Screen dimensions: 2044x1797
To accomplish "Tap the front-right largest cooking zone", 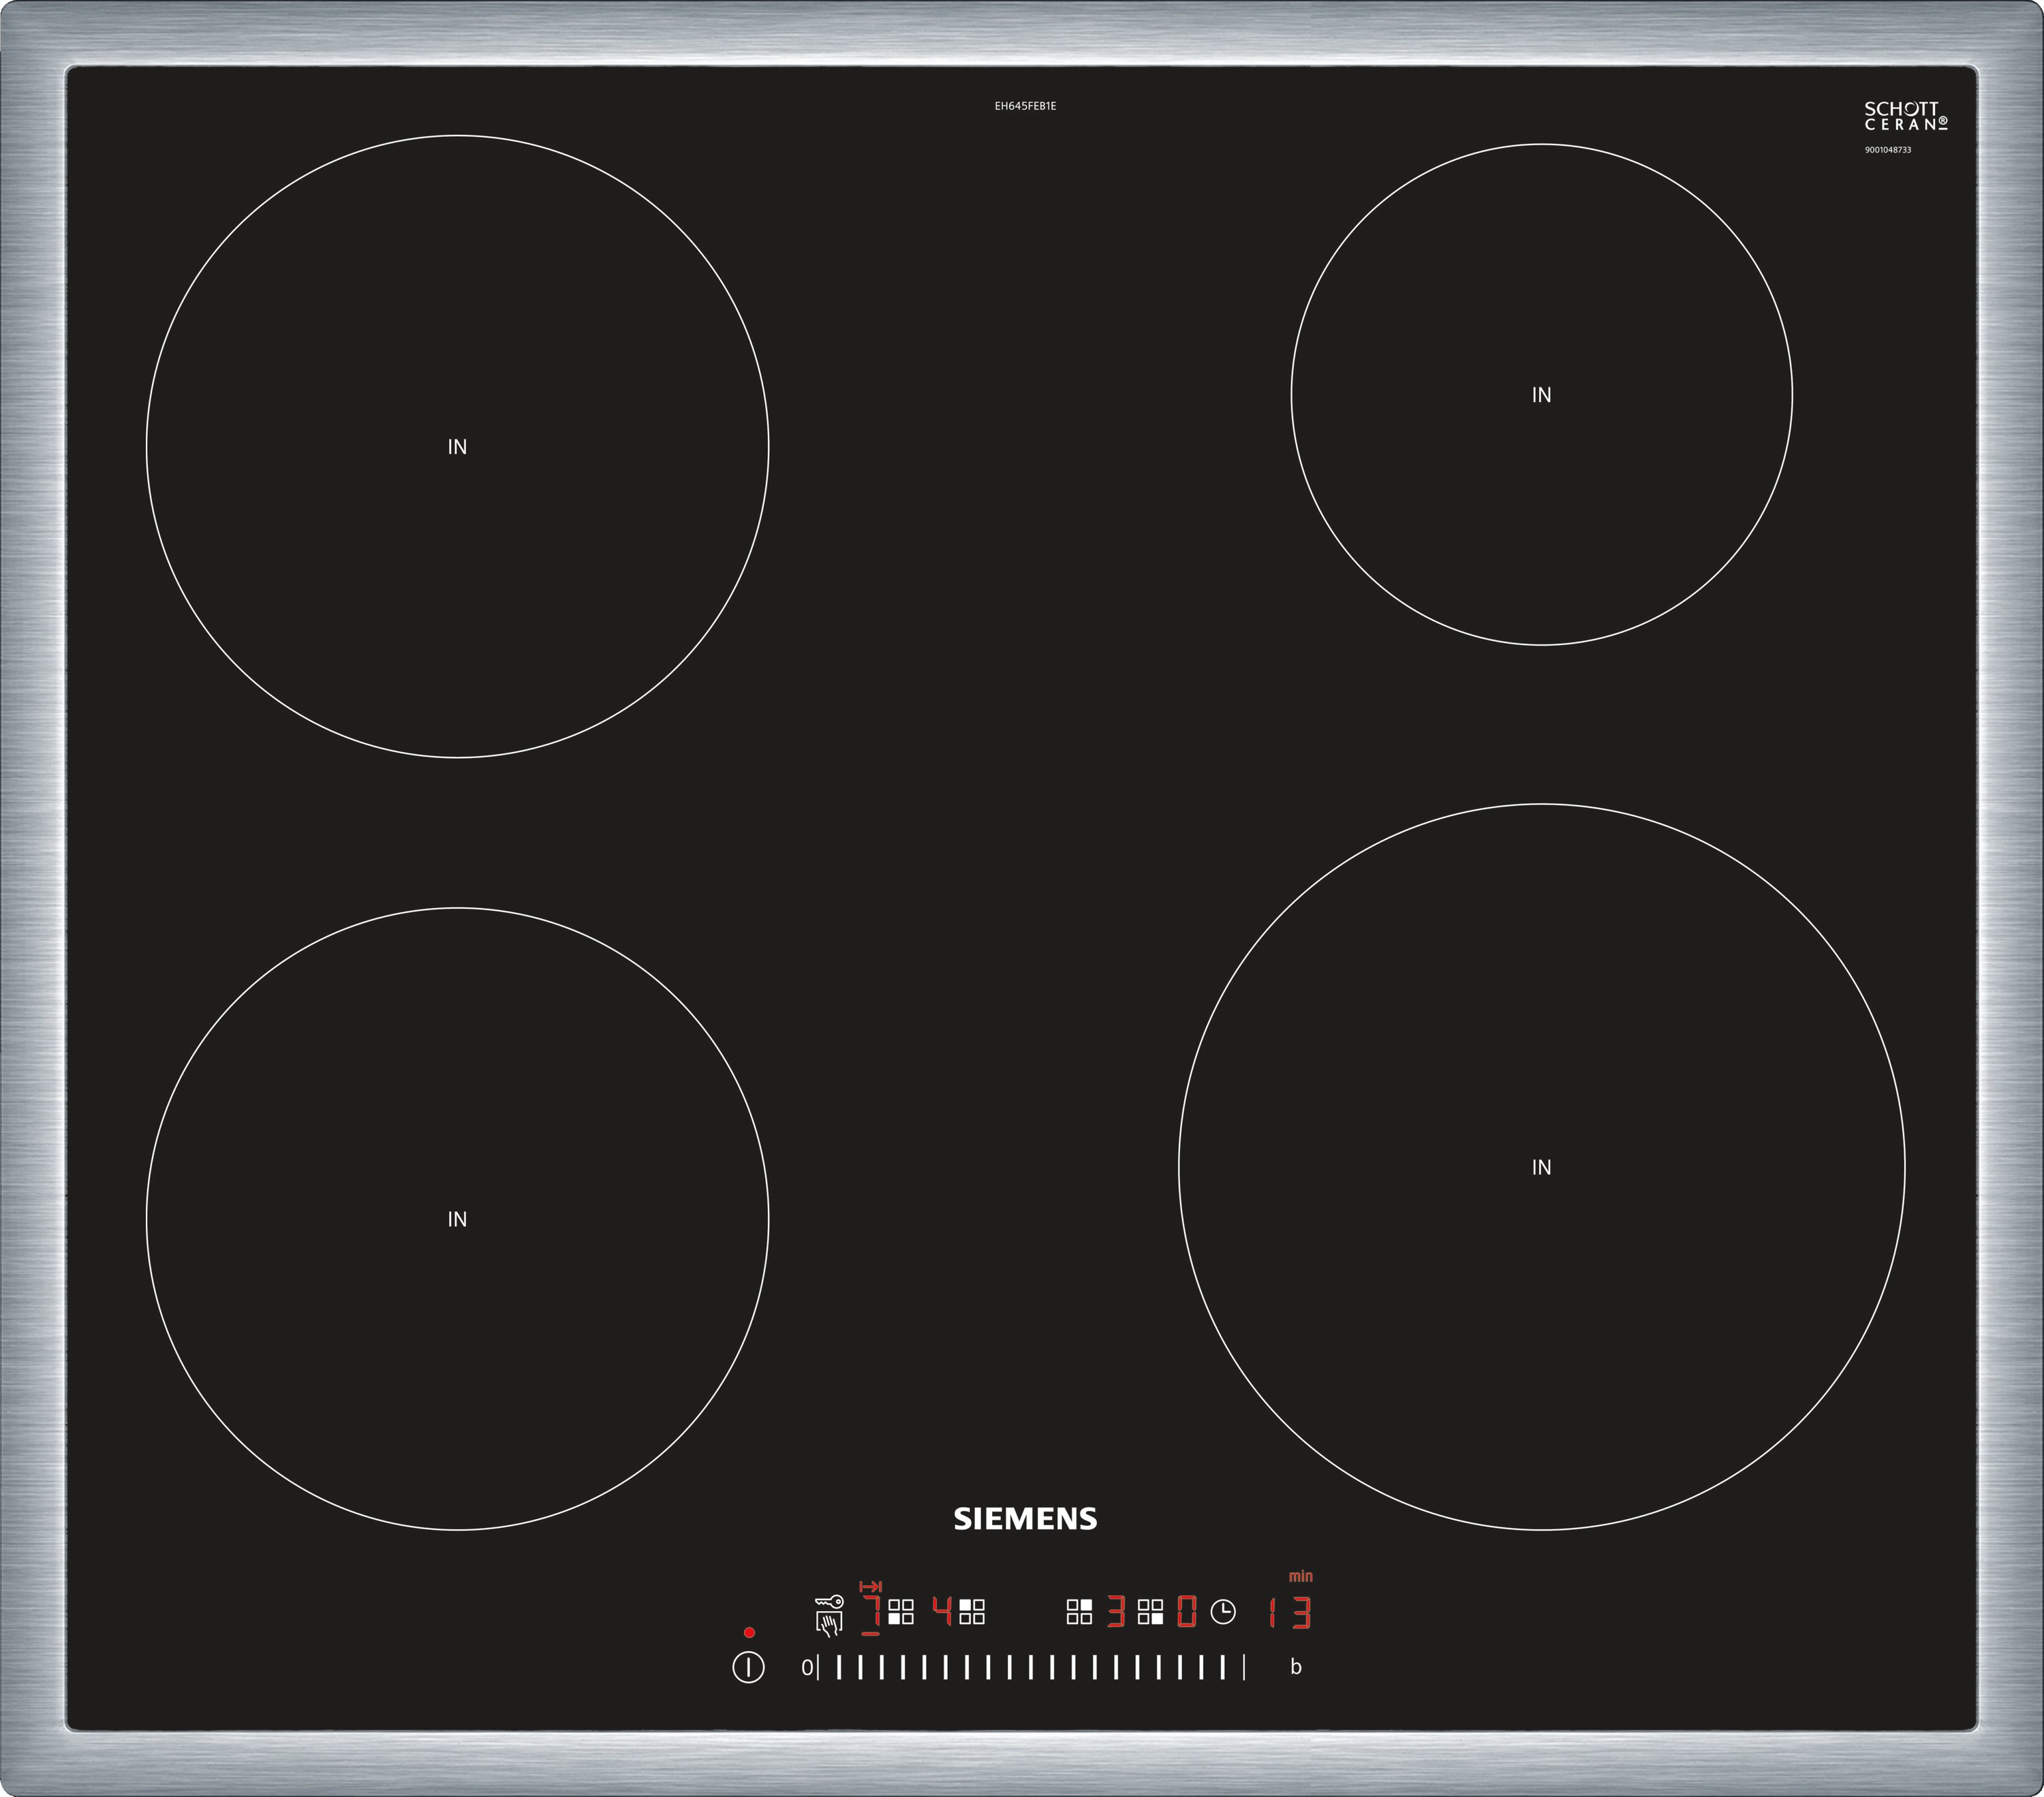I will coord(1541,1166).
